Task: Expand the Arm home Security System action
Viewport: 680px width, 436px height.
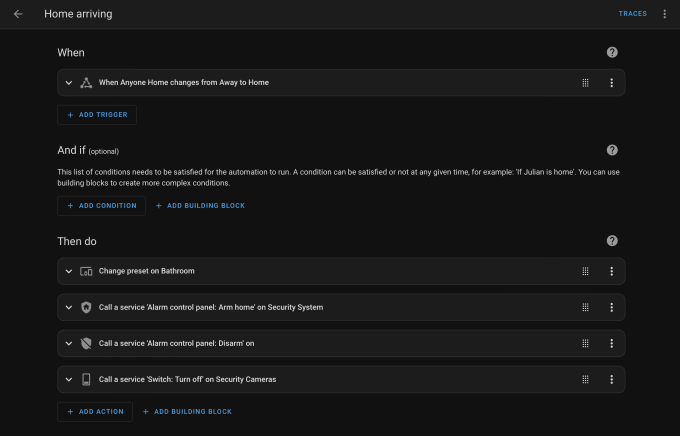Action: [x=69, y=307]
